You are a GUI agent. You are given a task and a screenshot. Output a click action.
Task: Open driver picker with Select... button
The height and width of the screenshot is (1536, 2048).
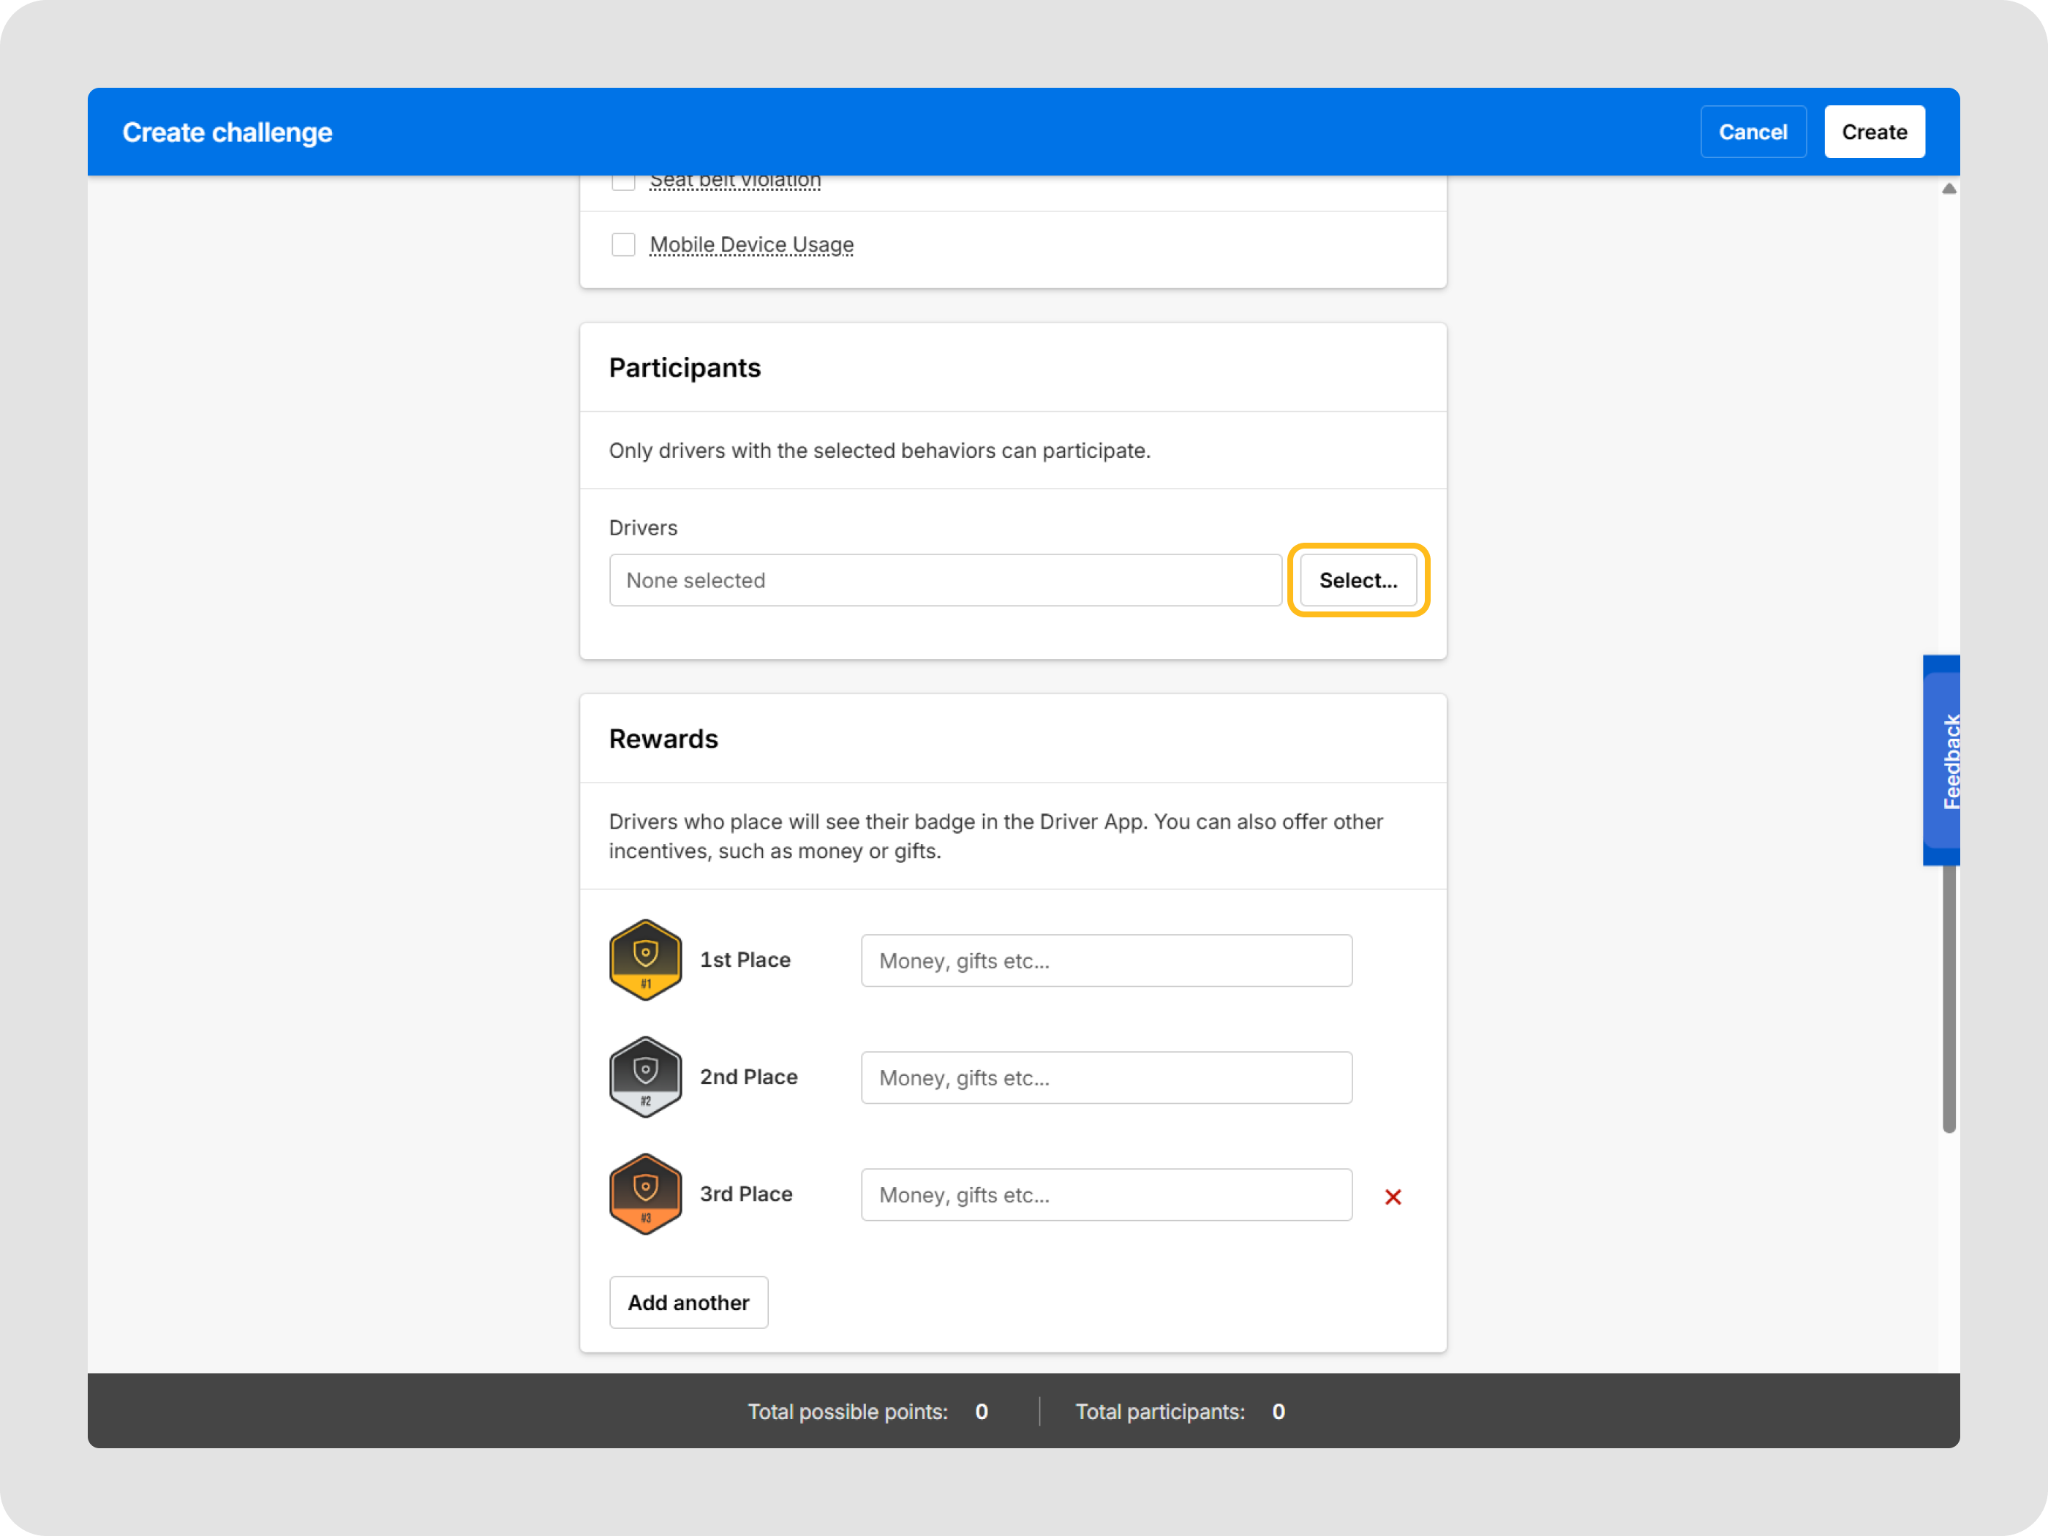pyautogui.click(x=1358, y=580)
